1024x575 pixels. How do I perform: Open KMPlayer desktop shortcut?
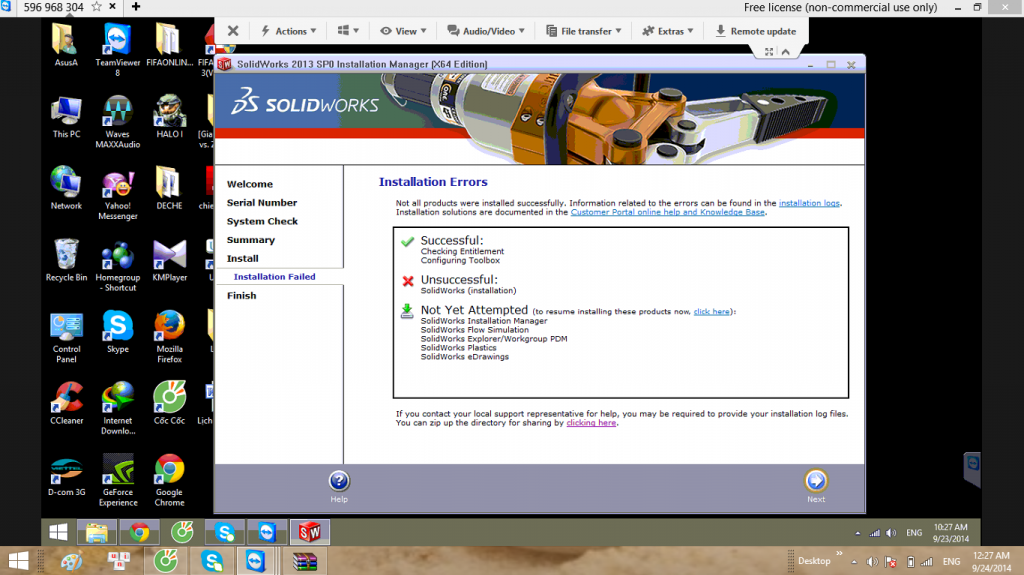click(x=169, y=260)
